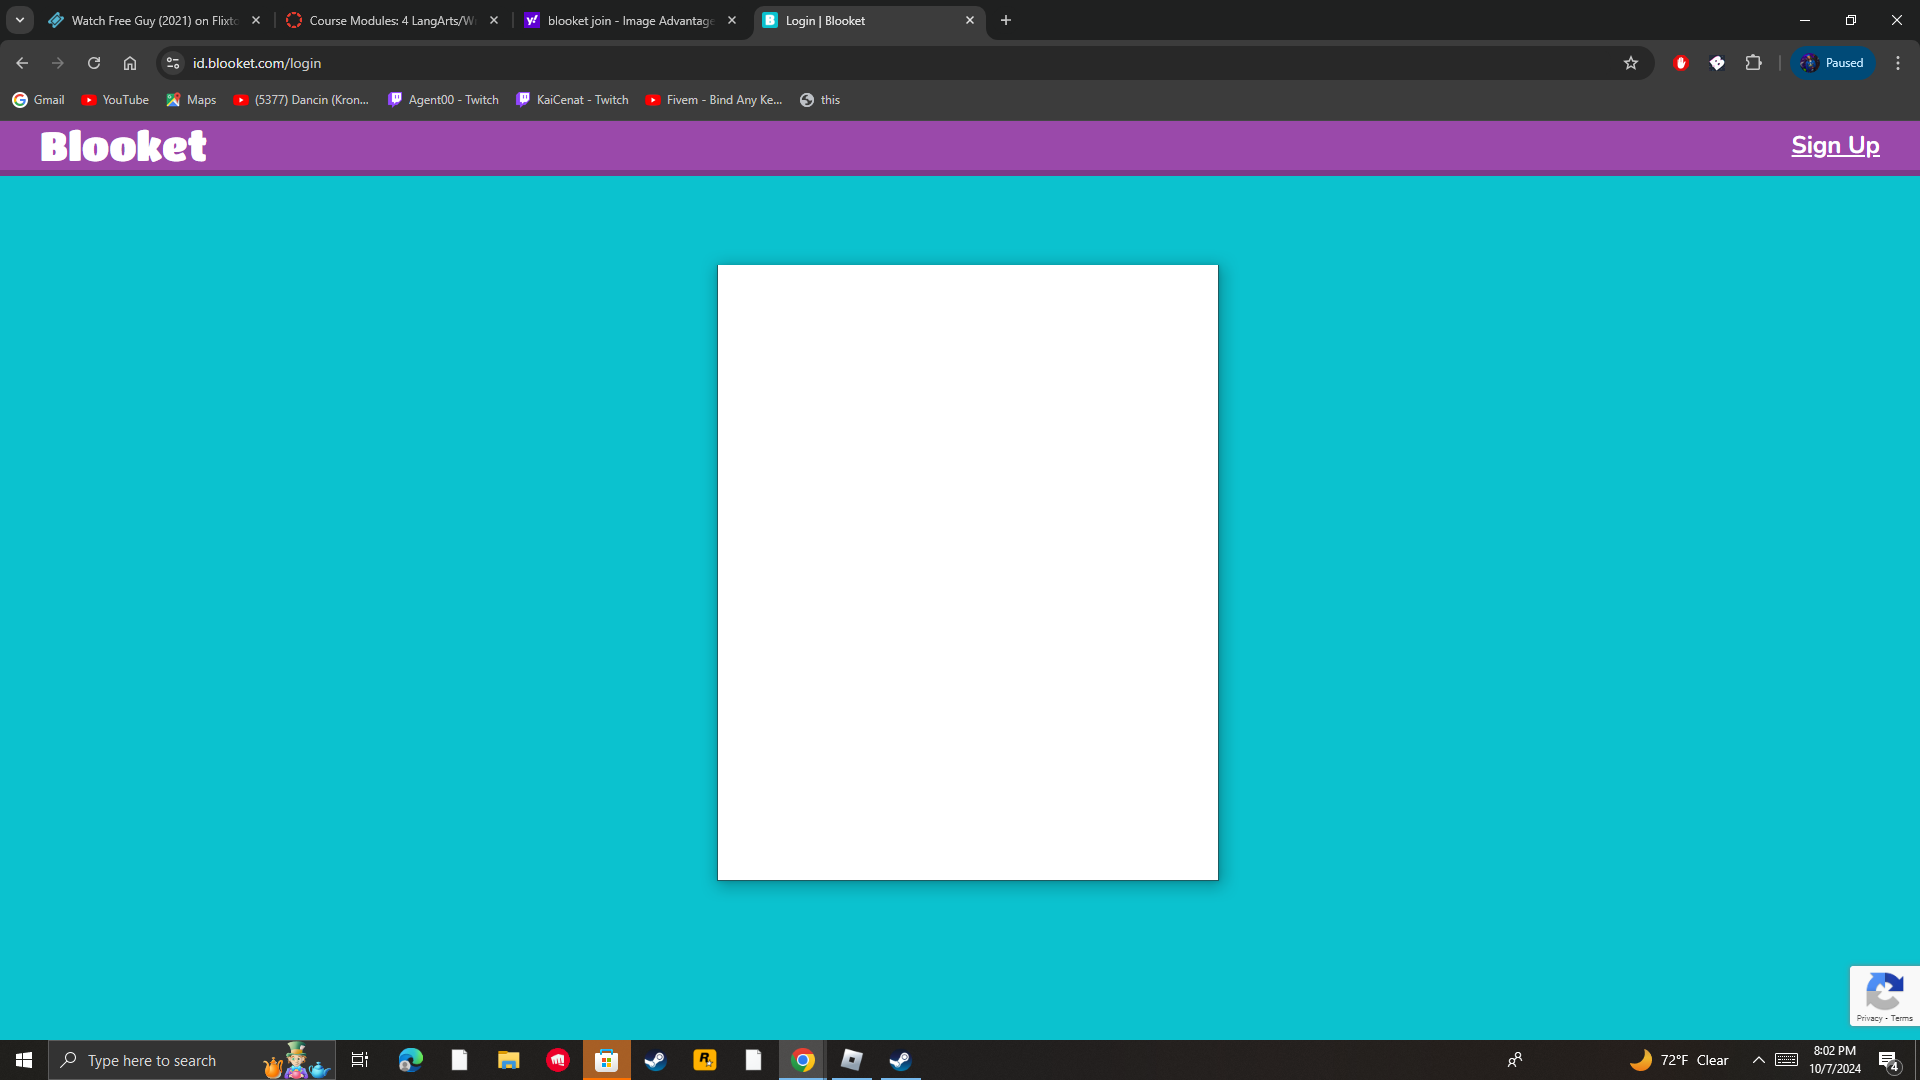
Task: Reload the current page
Action: 94,63
